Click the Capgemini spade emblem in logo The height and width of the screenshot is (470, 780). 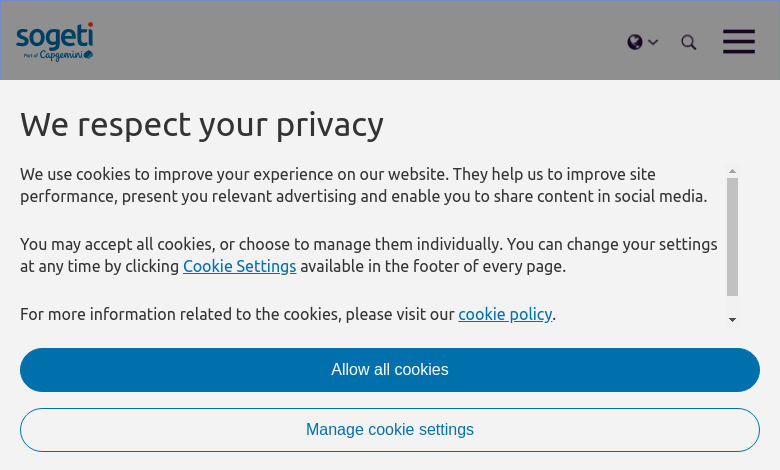coord(88,55)
